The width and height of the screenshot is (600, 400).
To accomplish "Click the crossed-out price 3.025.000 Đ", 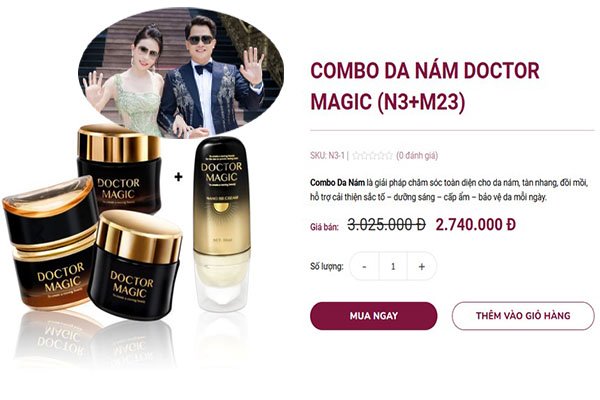I will tap(386, 225).
